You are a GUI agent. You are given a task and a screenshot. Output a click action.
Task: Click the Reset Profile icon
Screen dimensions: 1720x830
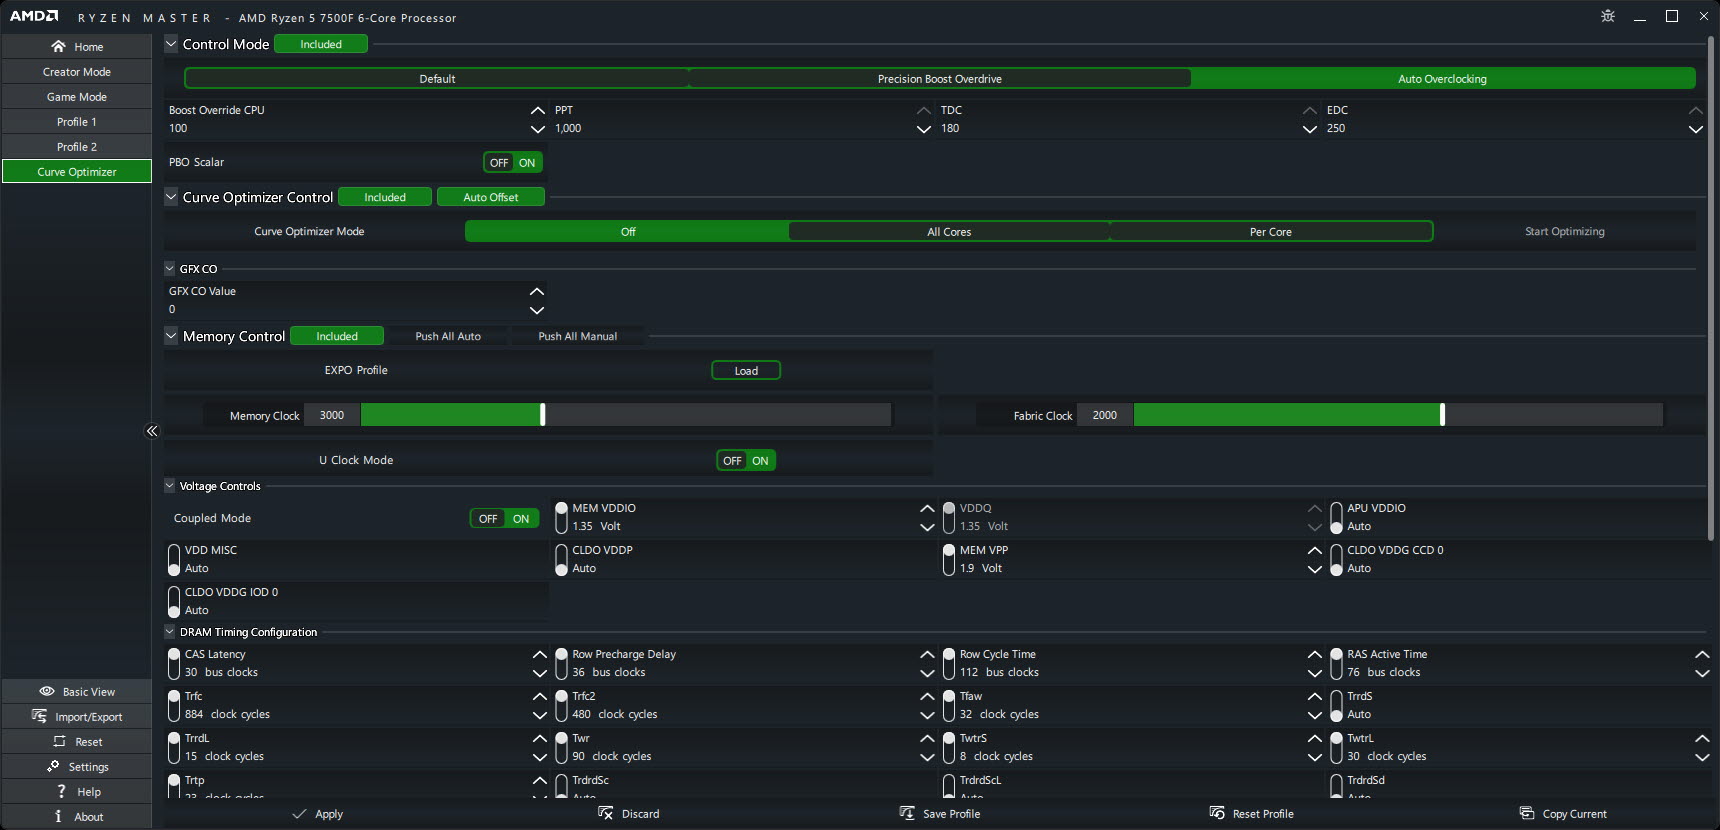1217,813
